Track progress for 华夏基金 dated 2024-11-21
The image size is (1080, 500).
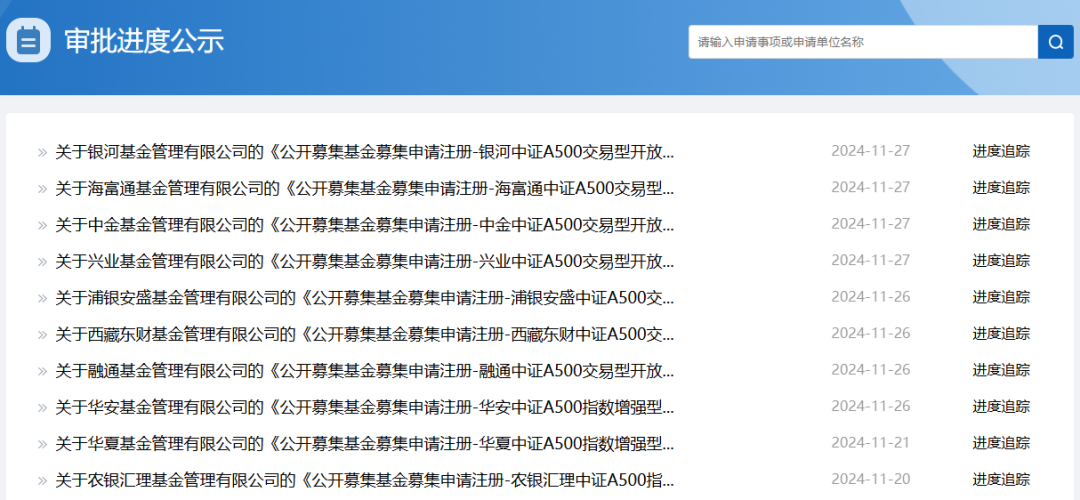point(1001,443)
